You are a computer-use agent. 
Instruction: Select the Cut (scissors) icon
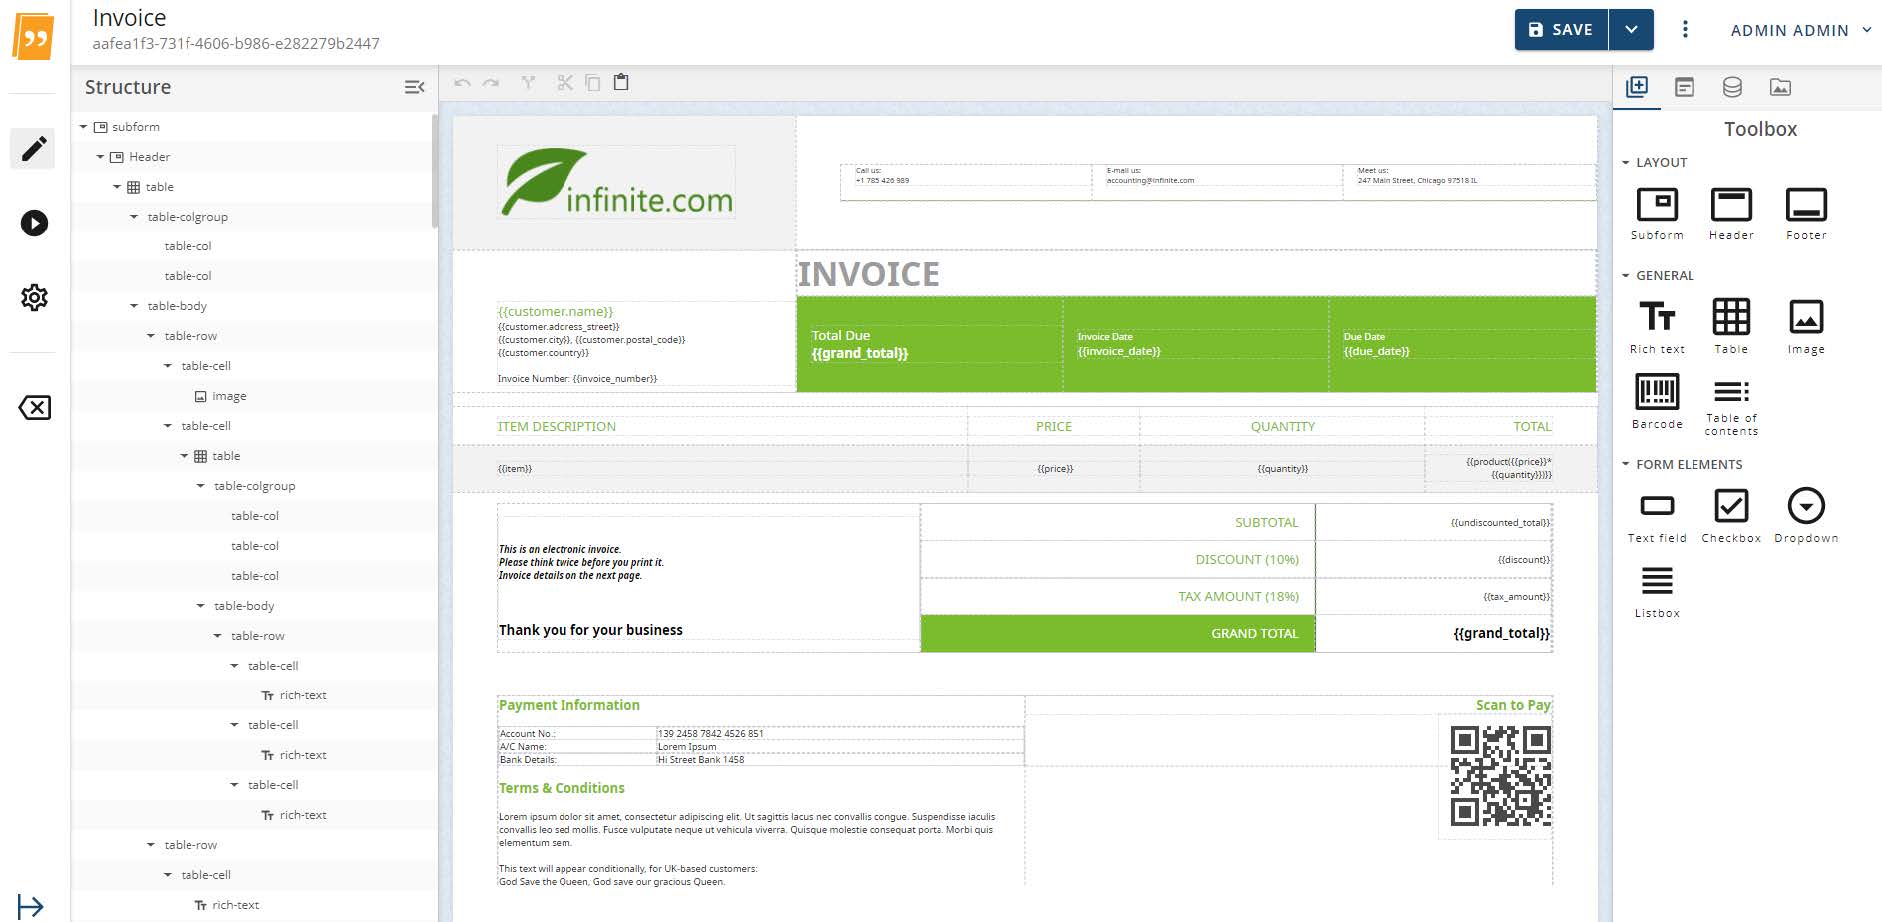[x=564, y=82]
